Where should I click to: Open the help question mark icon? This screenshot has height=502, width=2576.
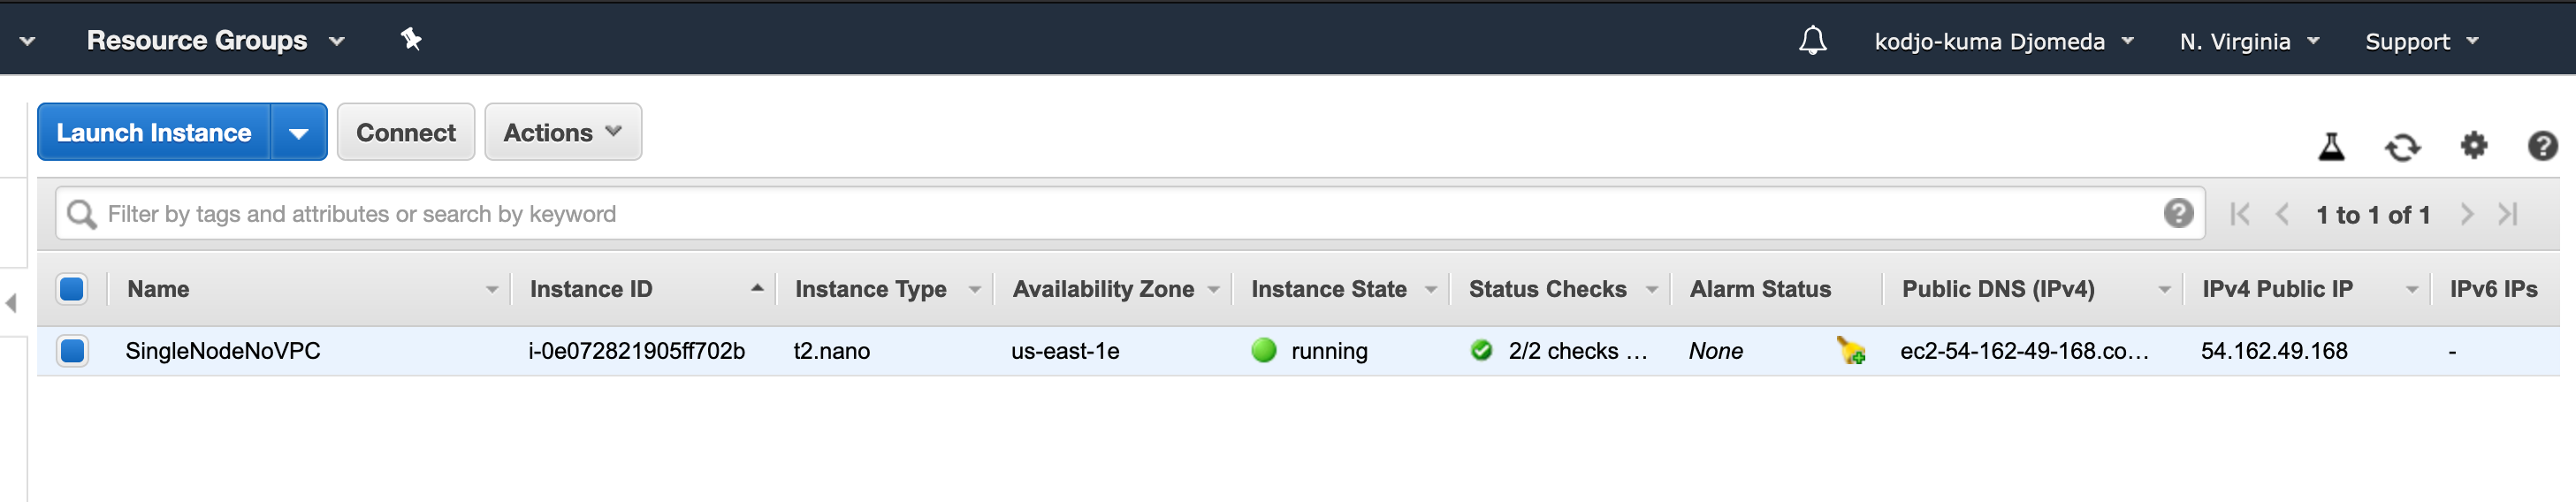coord(2543,146)
